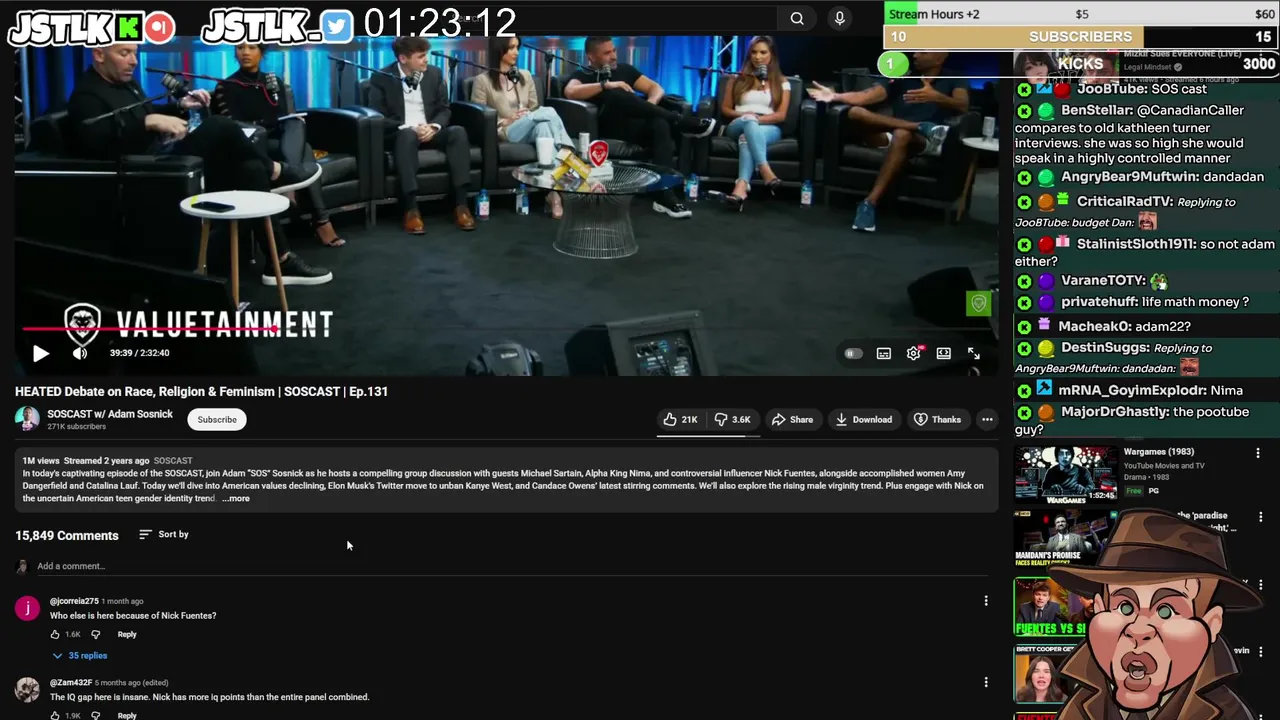
Task: Click the Add a comment field
Action: [510, 566]
